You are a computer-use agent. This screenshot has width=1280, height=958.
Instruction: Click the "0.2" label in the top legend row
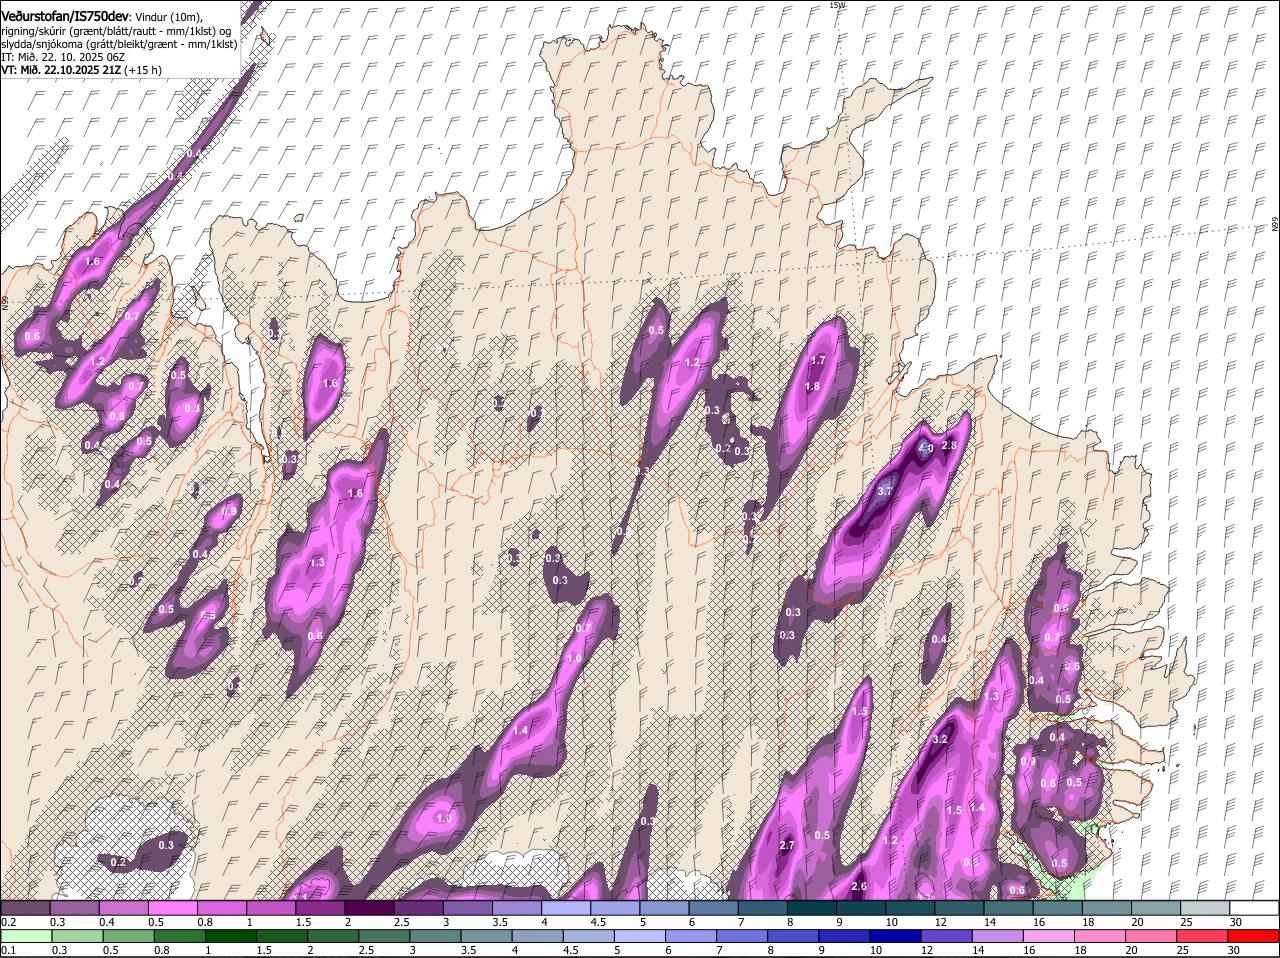[x=8, y=921]
